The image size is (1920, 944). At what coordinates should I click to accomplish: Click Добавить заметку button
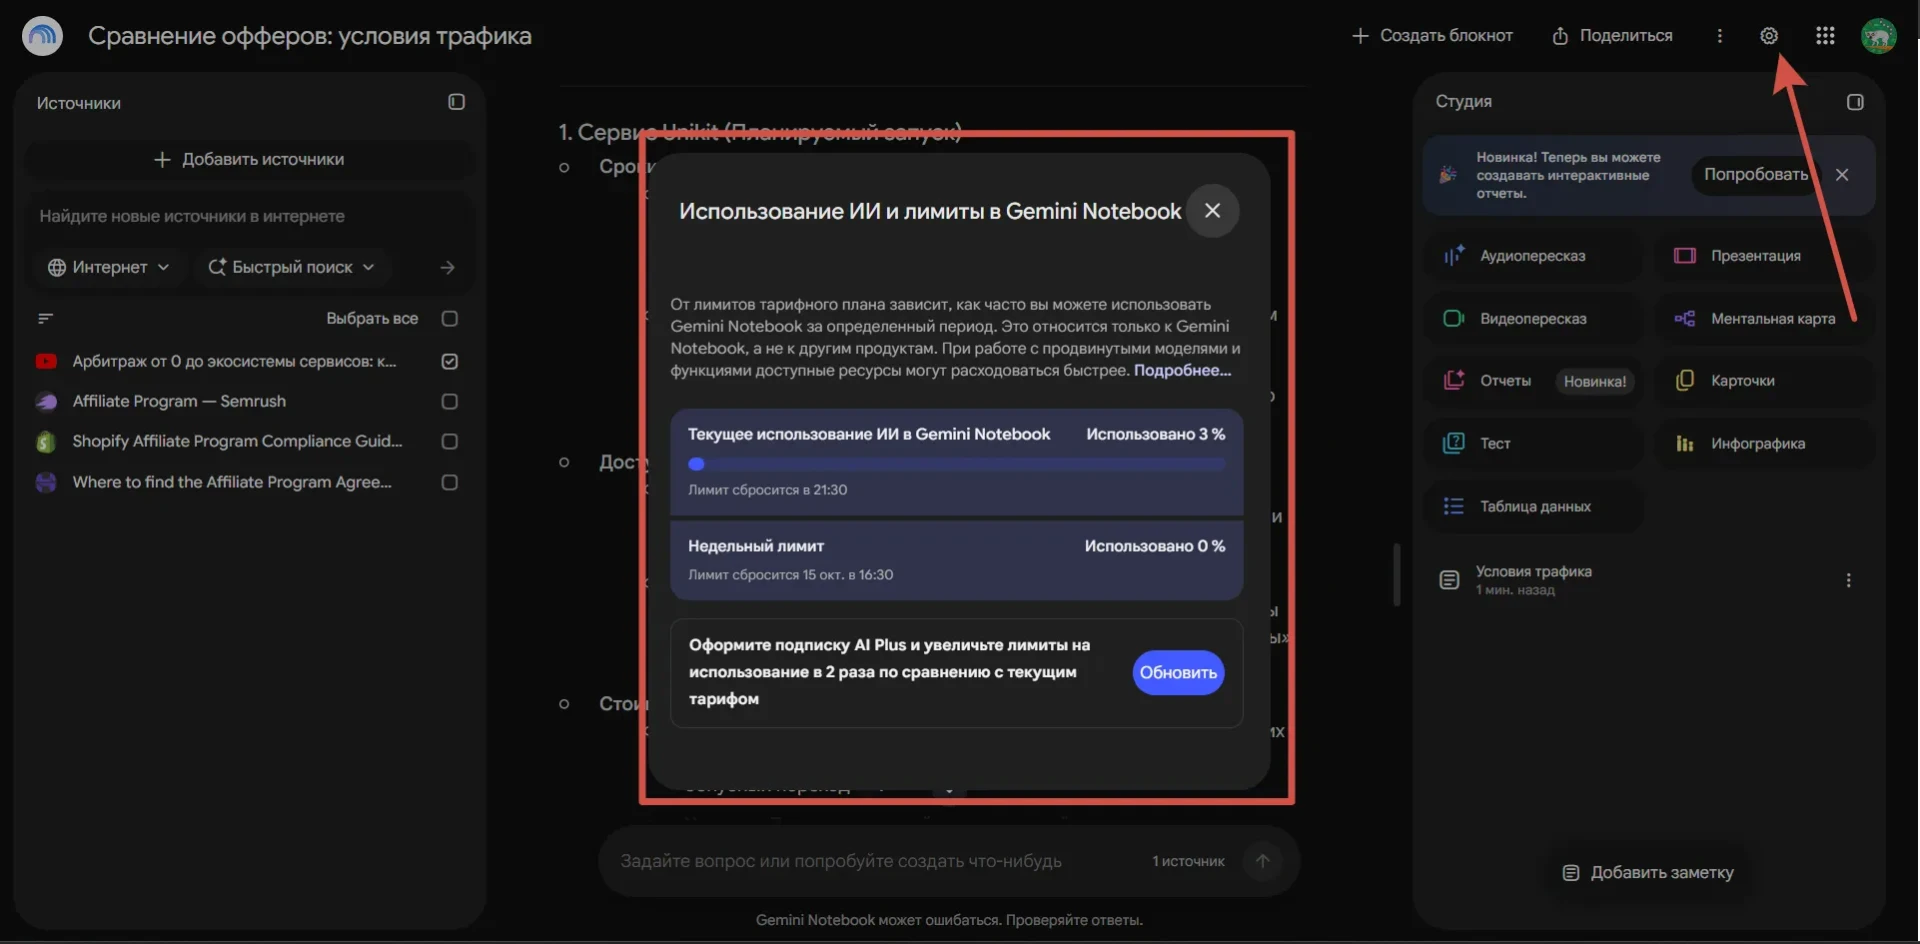point(1648,873)
